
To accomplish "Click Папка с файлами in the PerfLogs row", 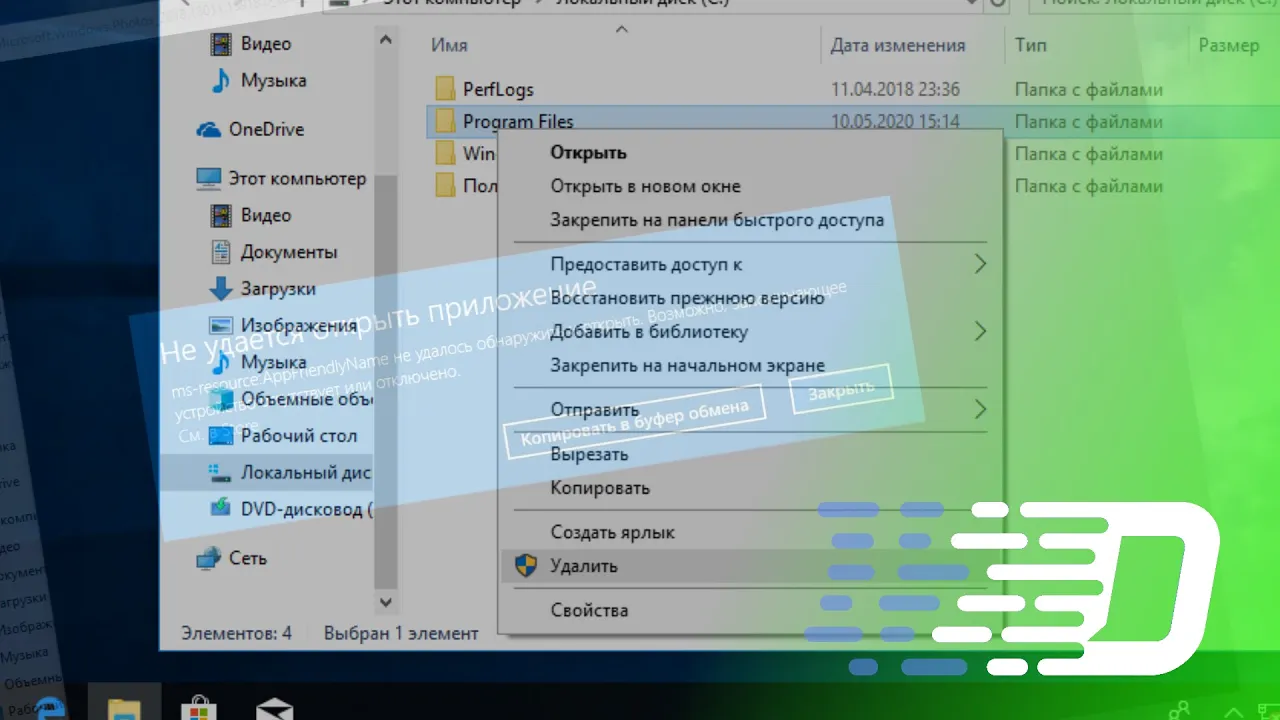I will click(x=1089, y=90).
